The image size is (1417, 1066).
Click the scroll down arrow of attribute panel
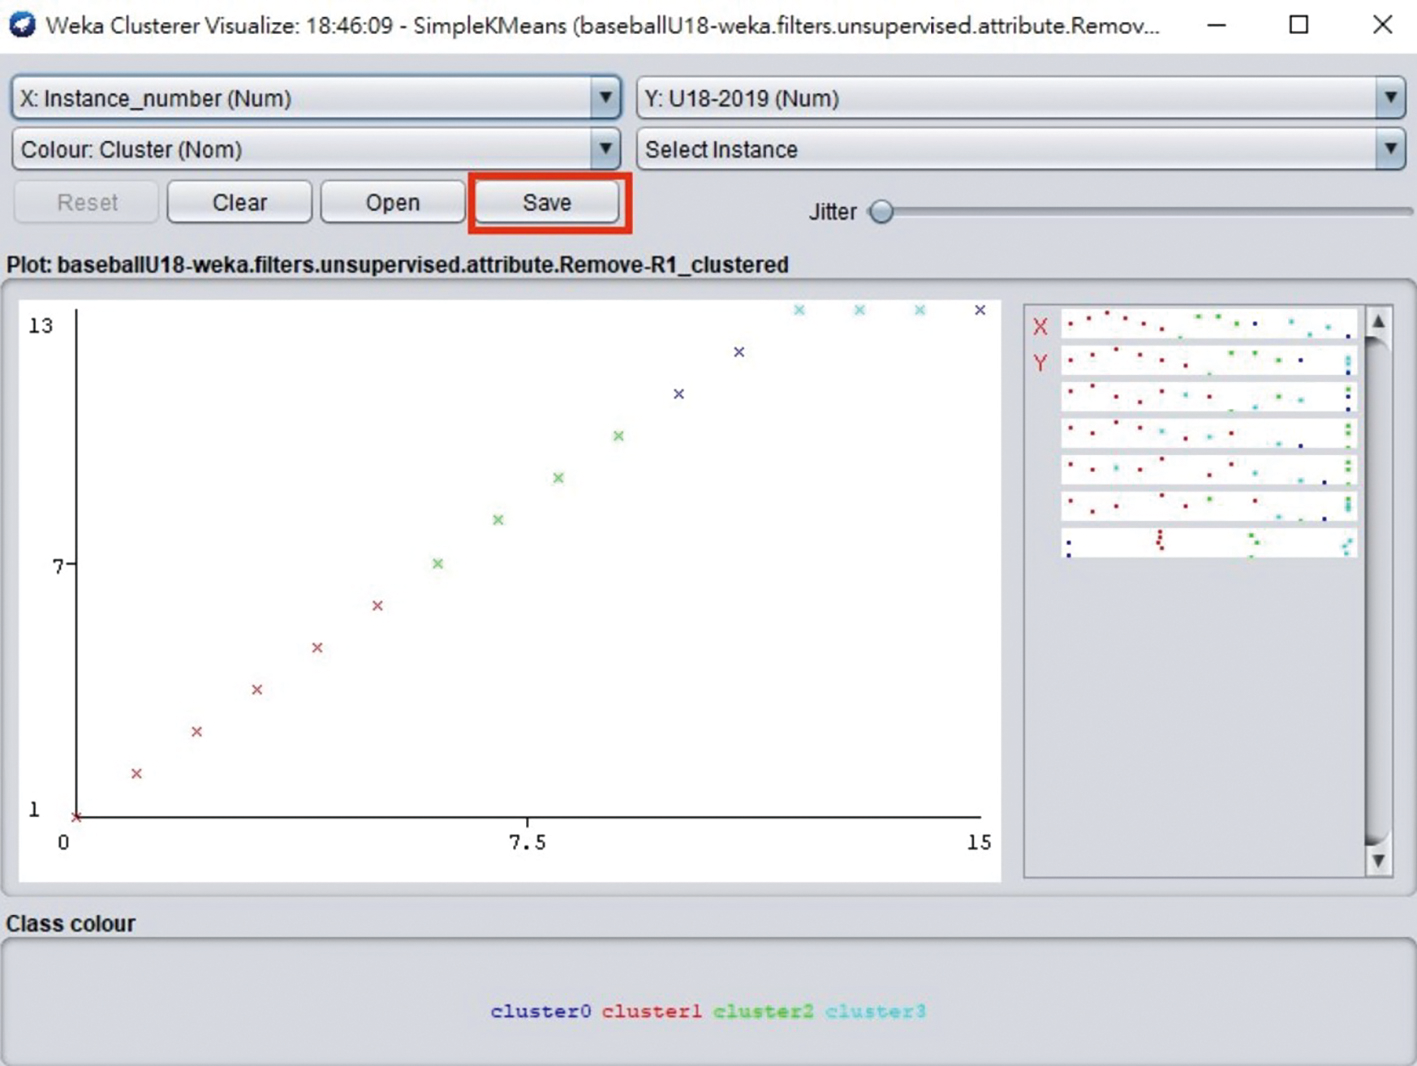[x=1378, y=860]
